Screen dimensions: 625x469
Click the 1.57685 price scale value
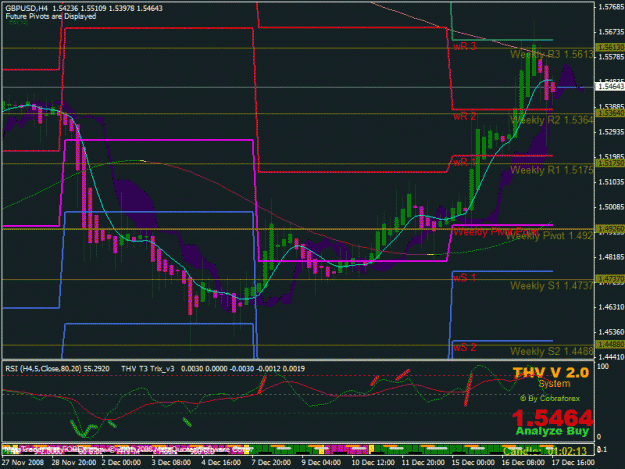(x=611, y=7)
